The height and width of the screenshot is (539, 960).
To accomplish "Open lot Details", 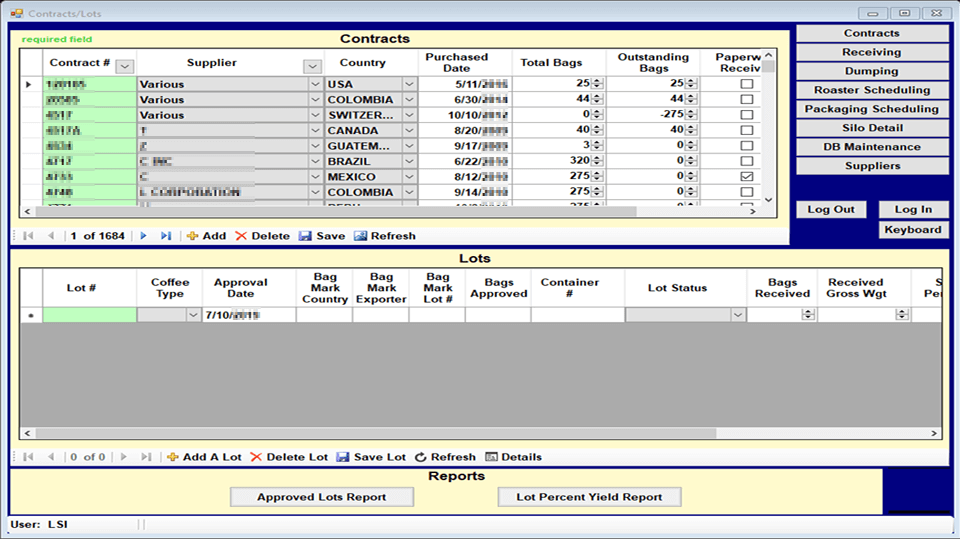I will coord(514,457).
